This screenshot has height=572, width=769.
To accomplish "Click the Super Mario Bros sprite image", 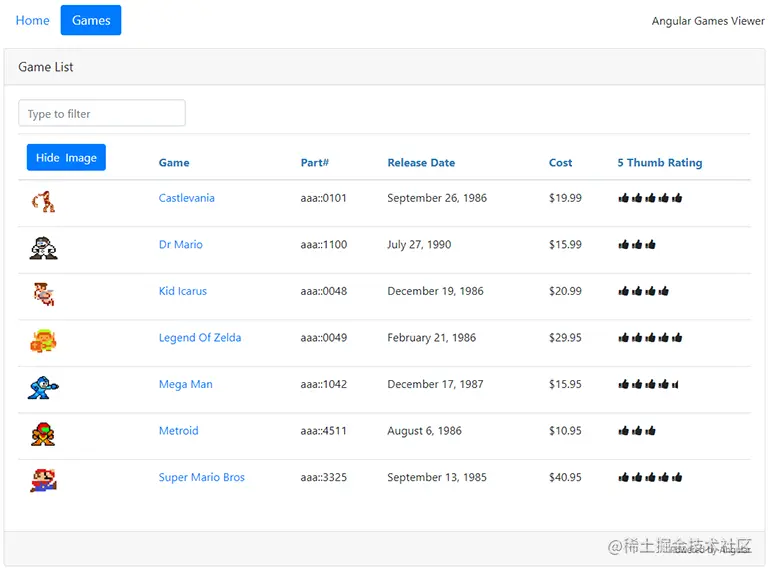I will (x=44, y=481).
